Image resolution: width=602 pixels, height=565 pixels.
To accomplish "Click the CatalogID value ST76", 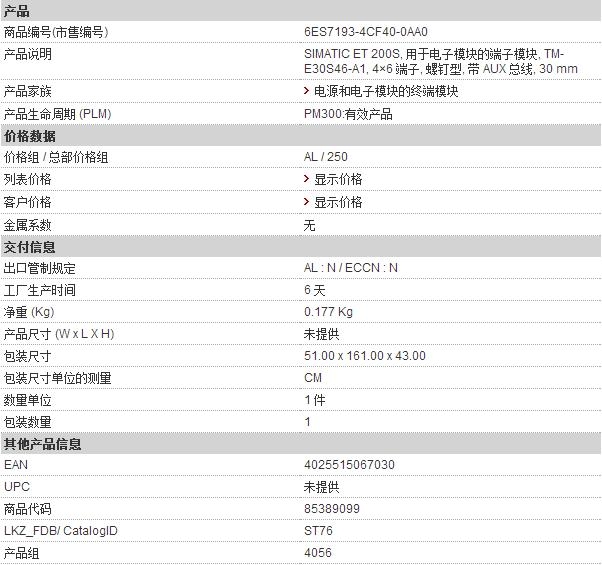I will pos(318,531).
